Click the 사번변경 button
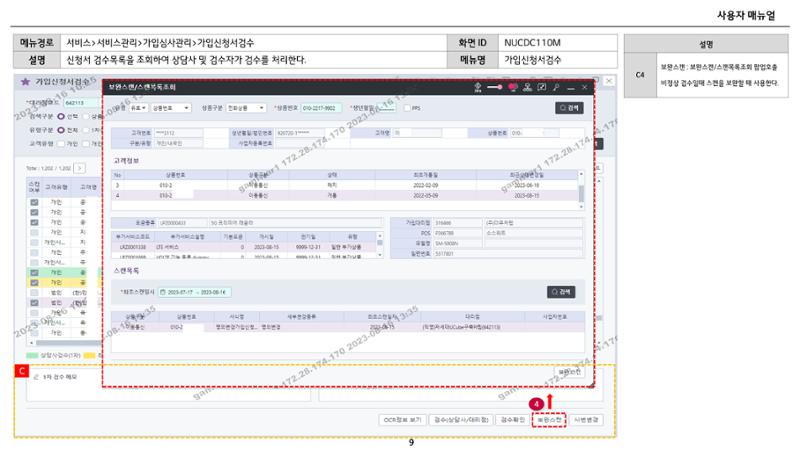The height and width of the screenshot is (450, 800). pos(586,420)
